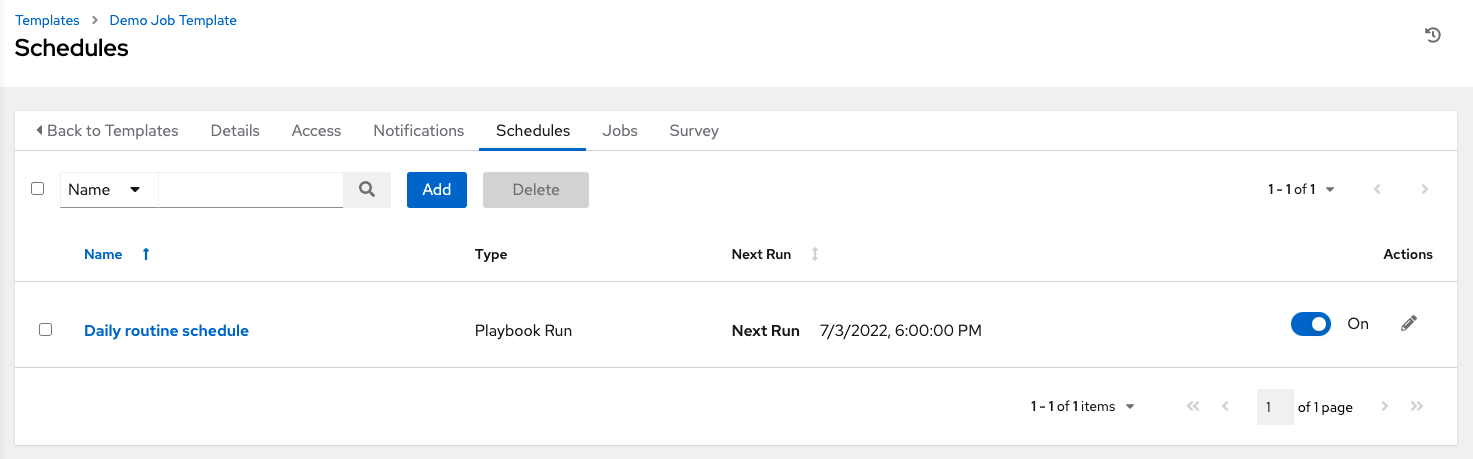Jump to first page in bottom pagination

[1192, 406]
